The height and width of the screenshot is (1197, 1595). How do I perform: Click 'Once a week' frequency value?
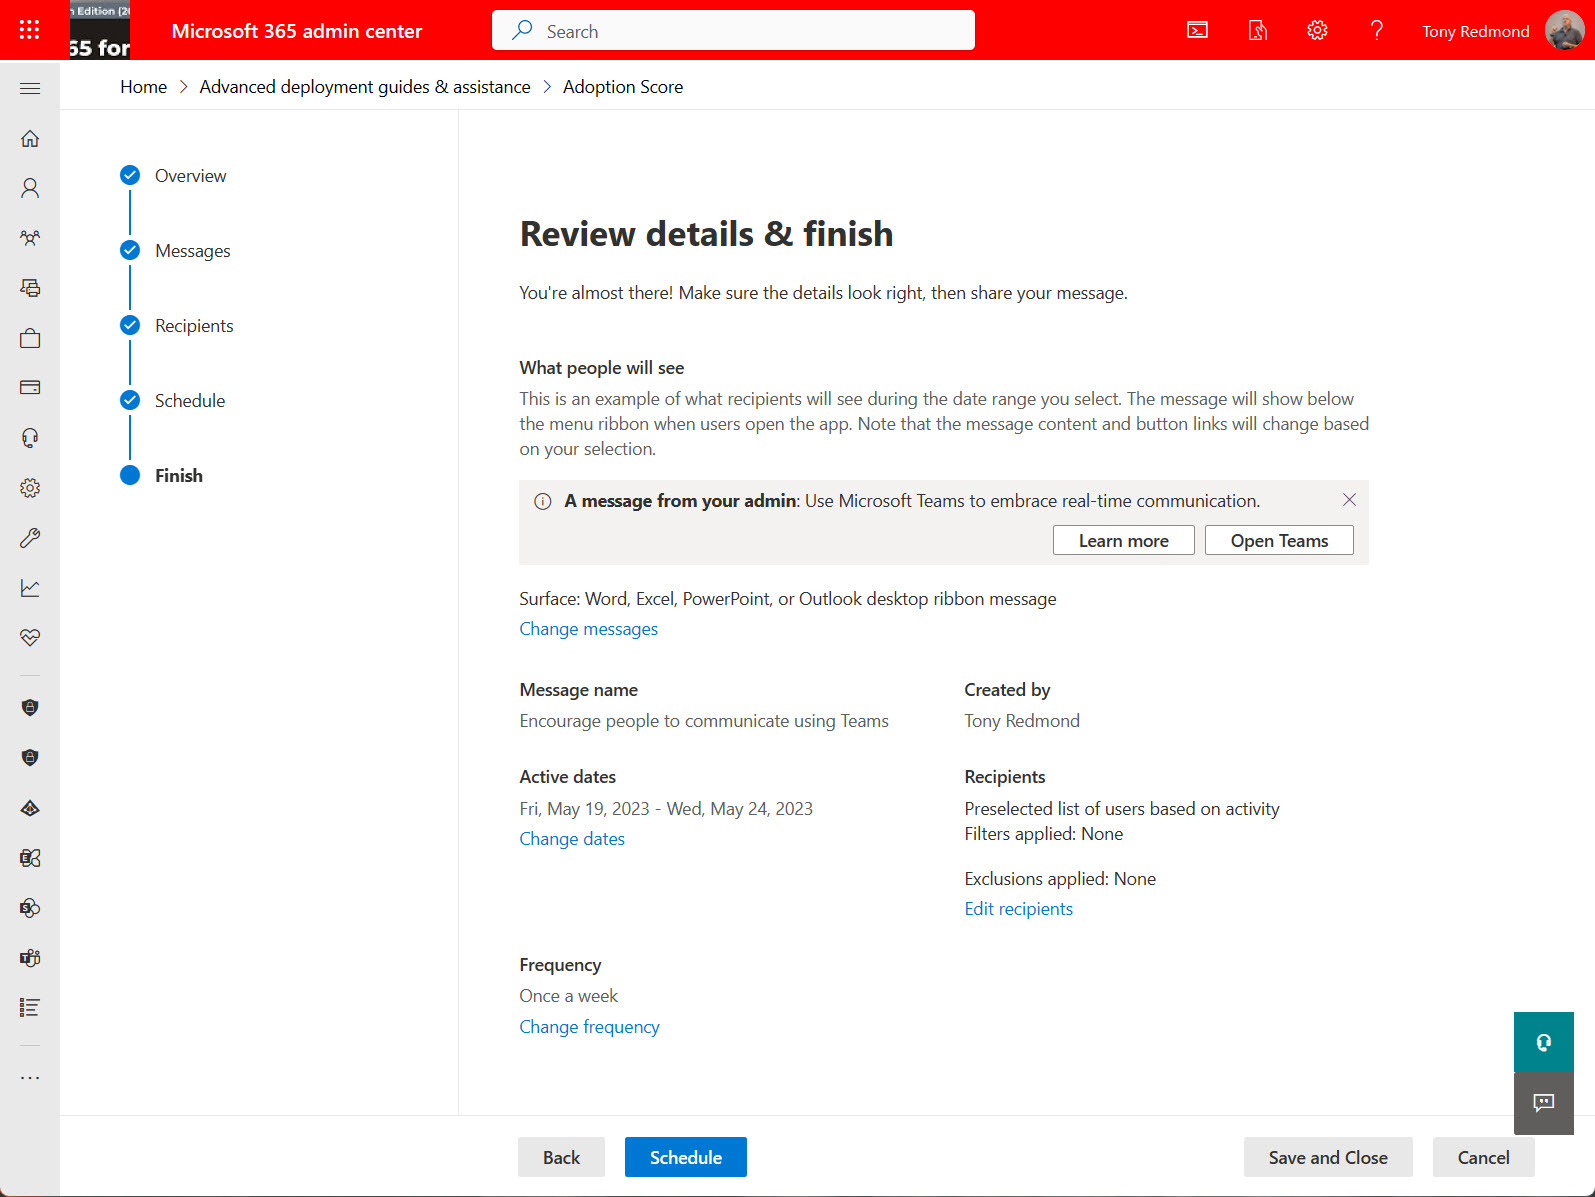point(569,996)
